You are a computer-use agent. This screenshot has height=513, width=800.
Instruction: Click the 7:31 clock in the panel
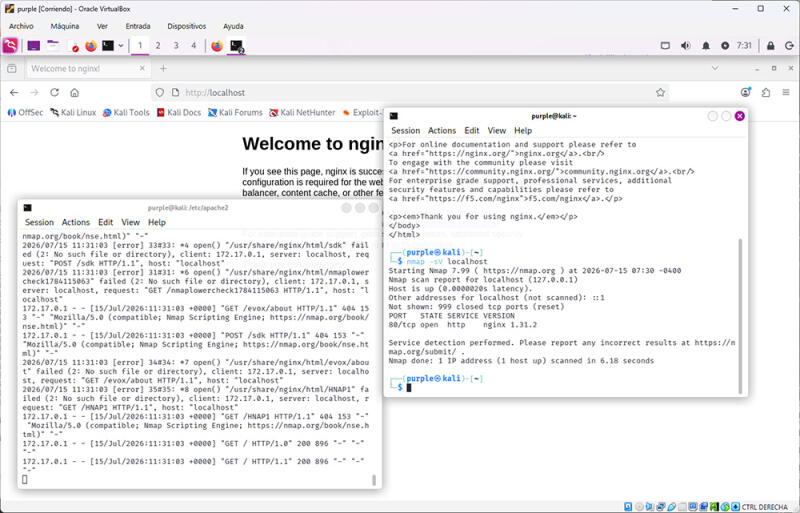[744, 45]
